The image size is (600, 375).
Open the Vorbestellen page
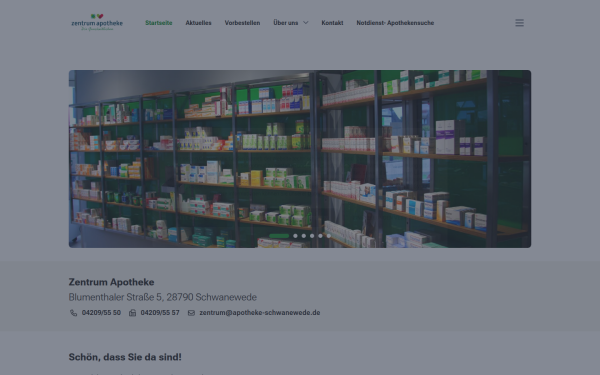point(242,23)
